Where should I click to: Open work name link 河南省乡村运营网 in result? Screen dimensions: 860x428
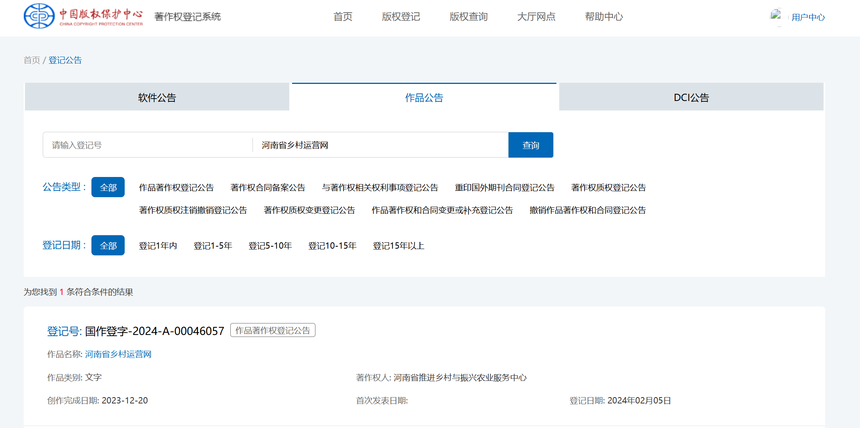point(118,354)
